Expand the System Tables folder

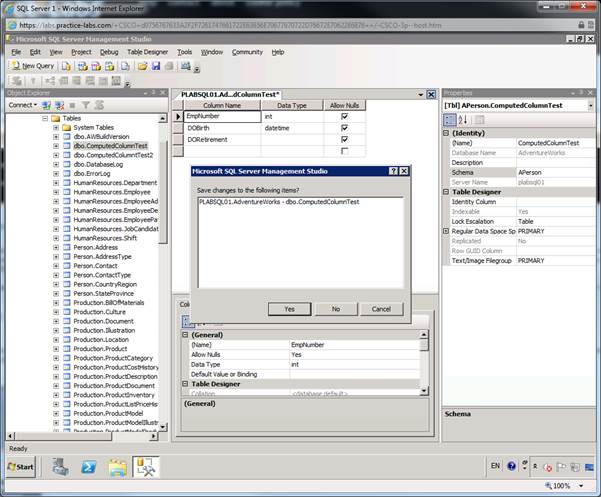56,128
